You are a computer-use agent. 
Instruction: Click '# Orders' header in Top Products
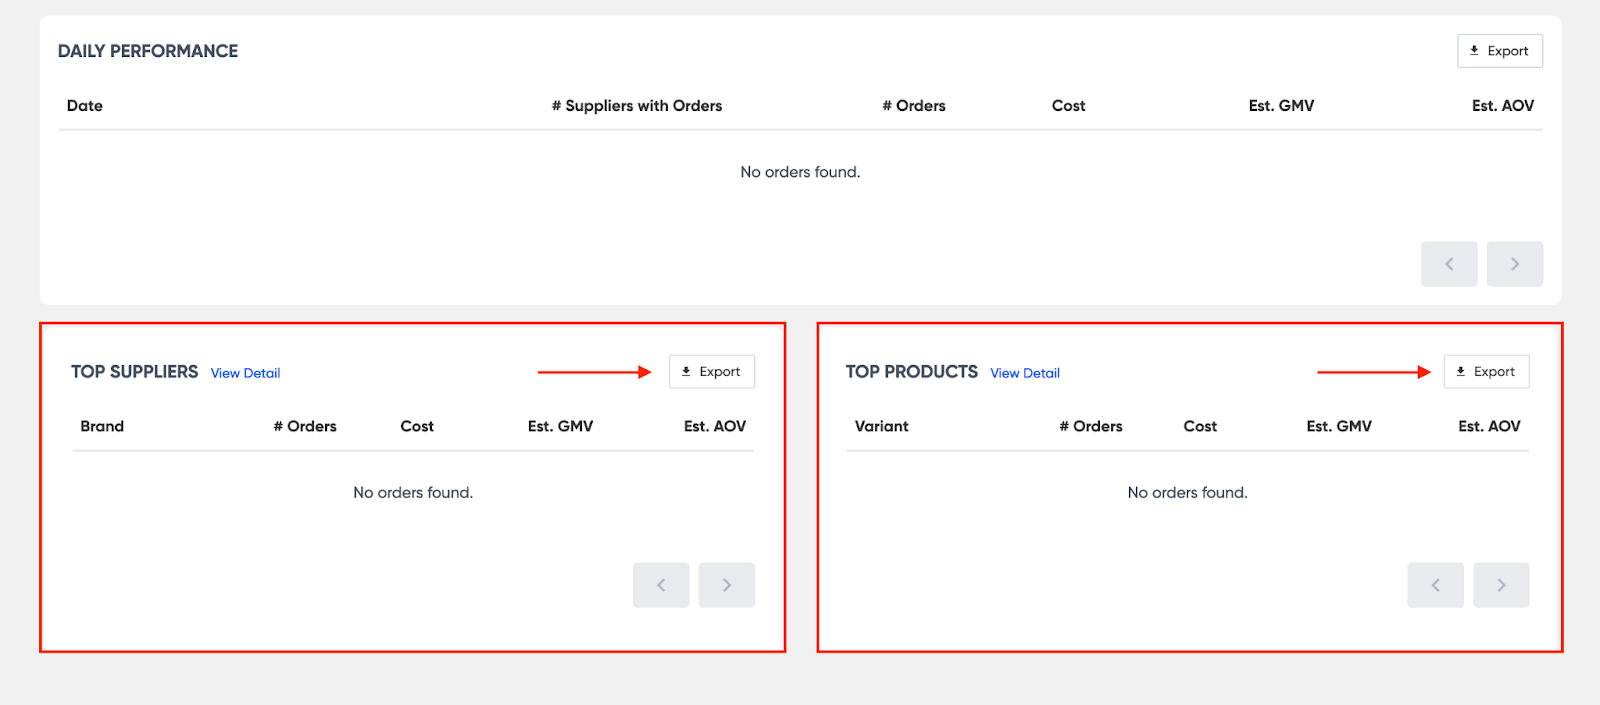point(1091,426)
